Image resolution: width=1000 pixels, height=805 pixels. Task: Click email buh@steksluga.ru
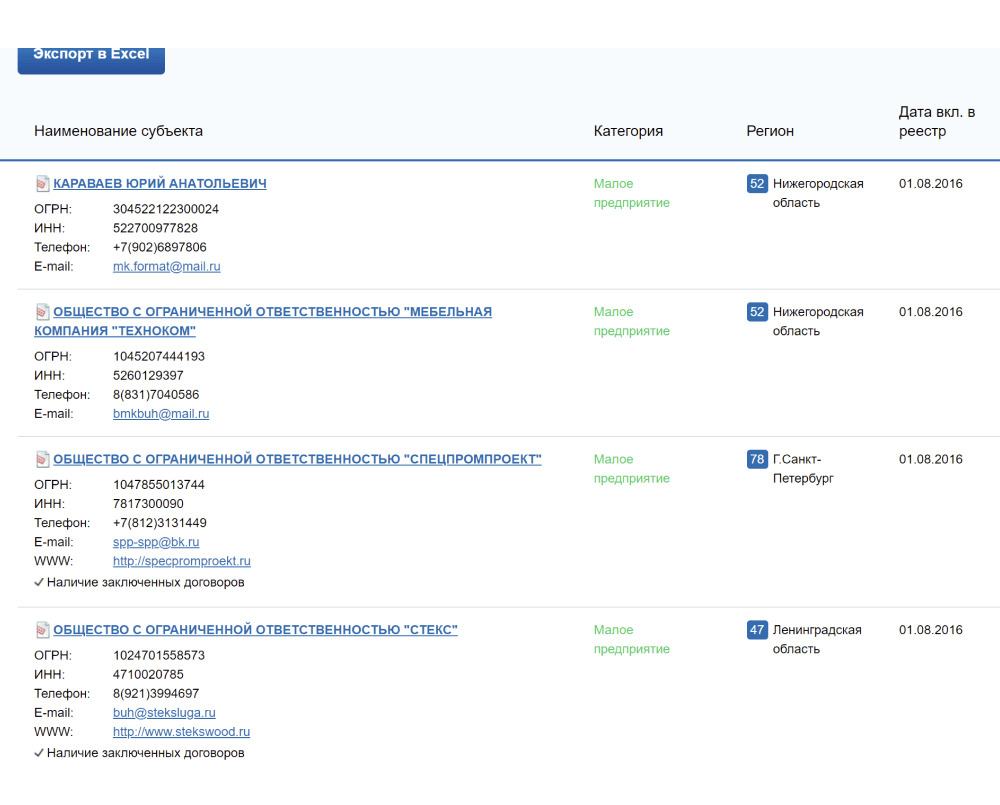pyautogui.click(x=166, y=713)
